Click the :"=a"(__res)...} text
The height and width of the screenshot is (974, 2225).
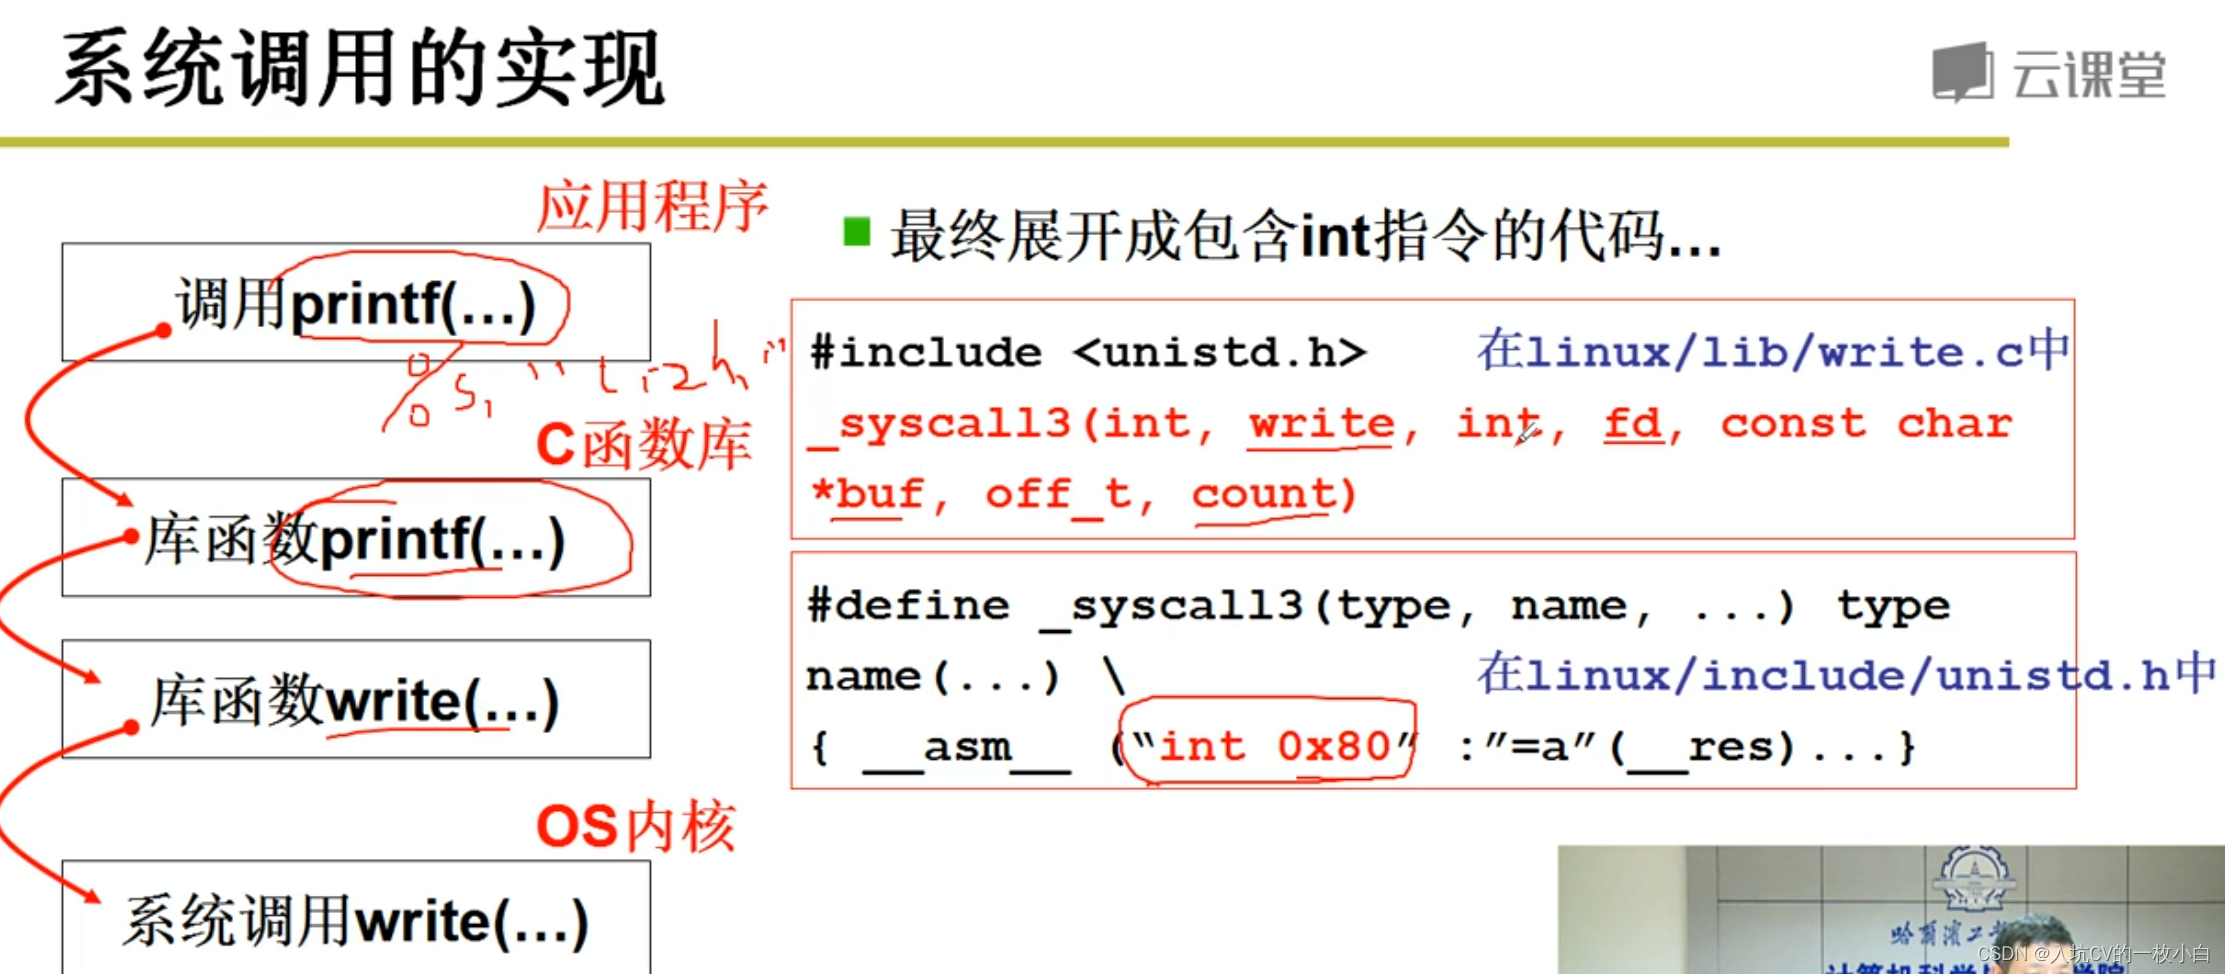(x=1686, y=748)
